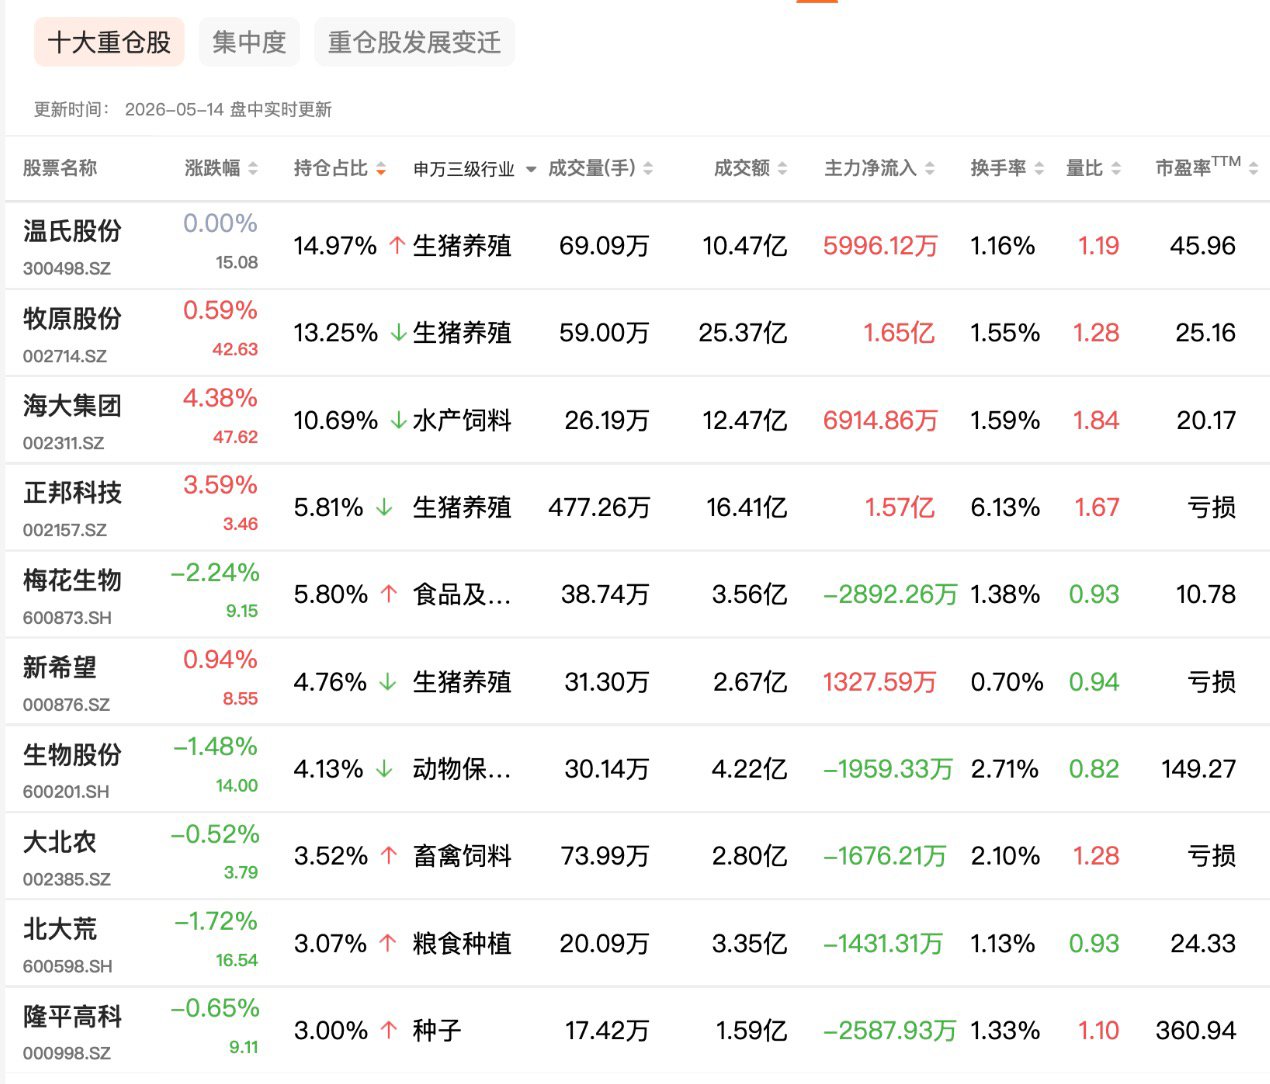Switch to 十大重仓股 tab

coord(109,42)
